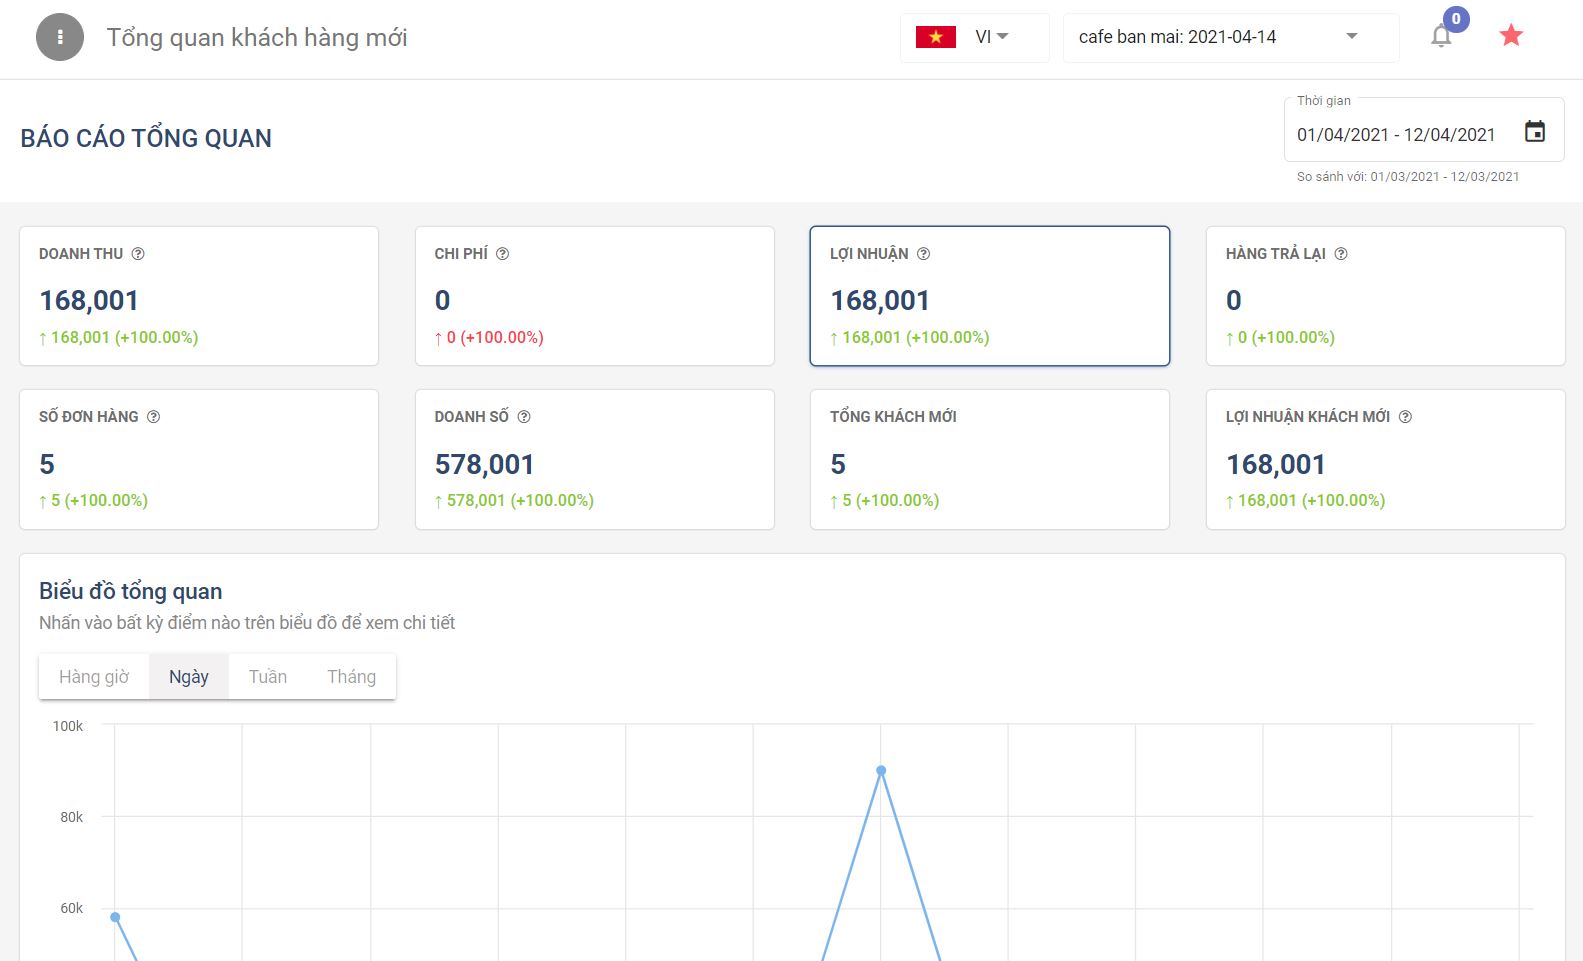This screenshot has height=961, width=1583.
Task: Click help icon next to HÀNG TRẢ LẠI
Action: click(x=1341, y=254)
